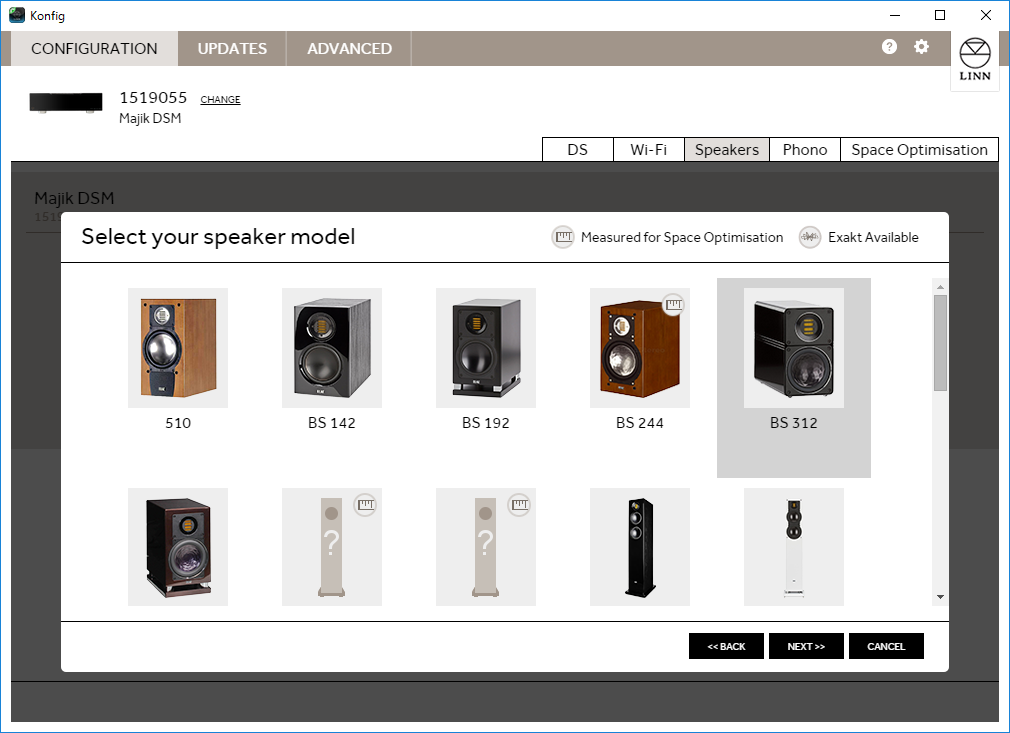1010x733 pixels.
Task: Click "Measured for Space Optimisation" legend text
Action: point(682,237)
